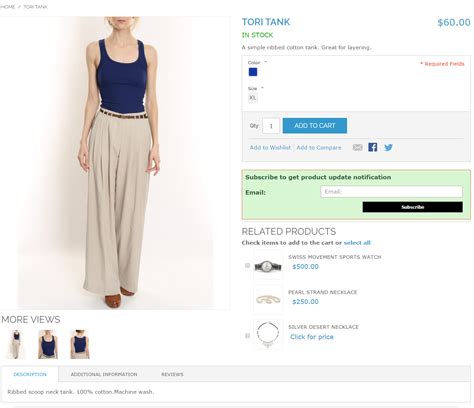The height and width of the screenshot is (408, 474).
Task: Open Silver Desert Necklace product image
Action: pyautogui.click(x=268, y=335)
